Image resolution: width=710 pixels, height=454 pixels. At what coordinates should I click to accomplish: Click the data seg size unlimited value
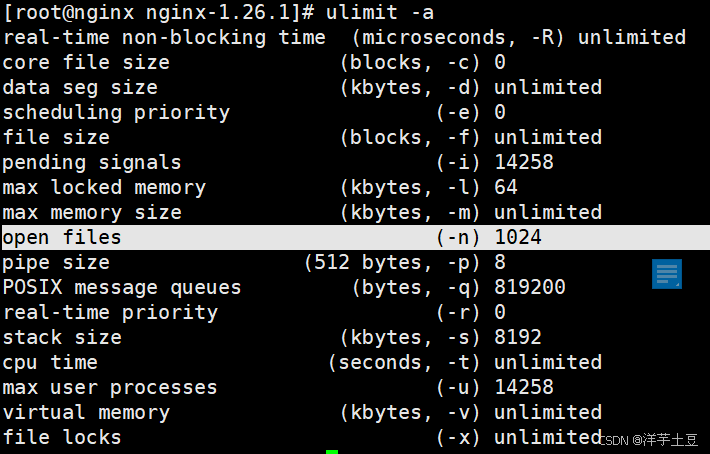[548, 87]
